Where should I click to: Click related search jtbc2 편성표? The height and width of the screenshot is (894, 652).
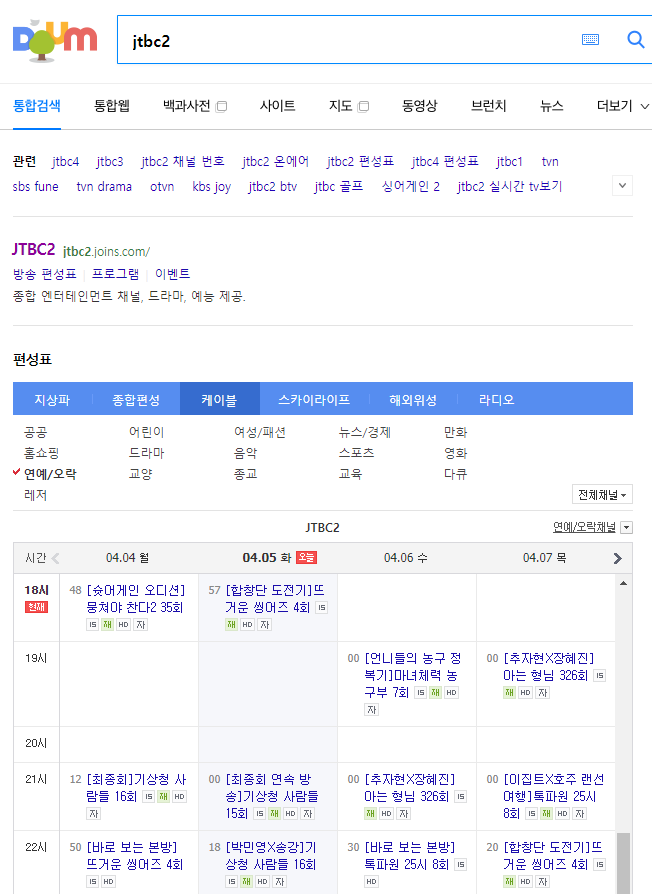coord(360,161)
